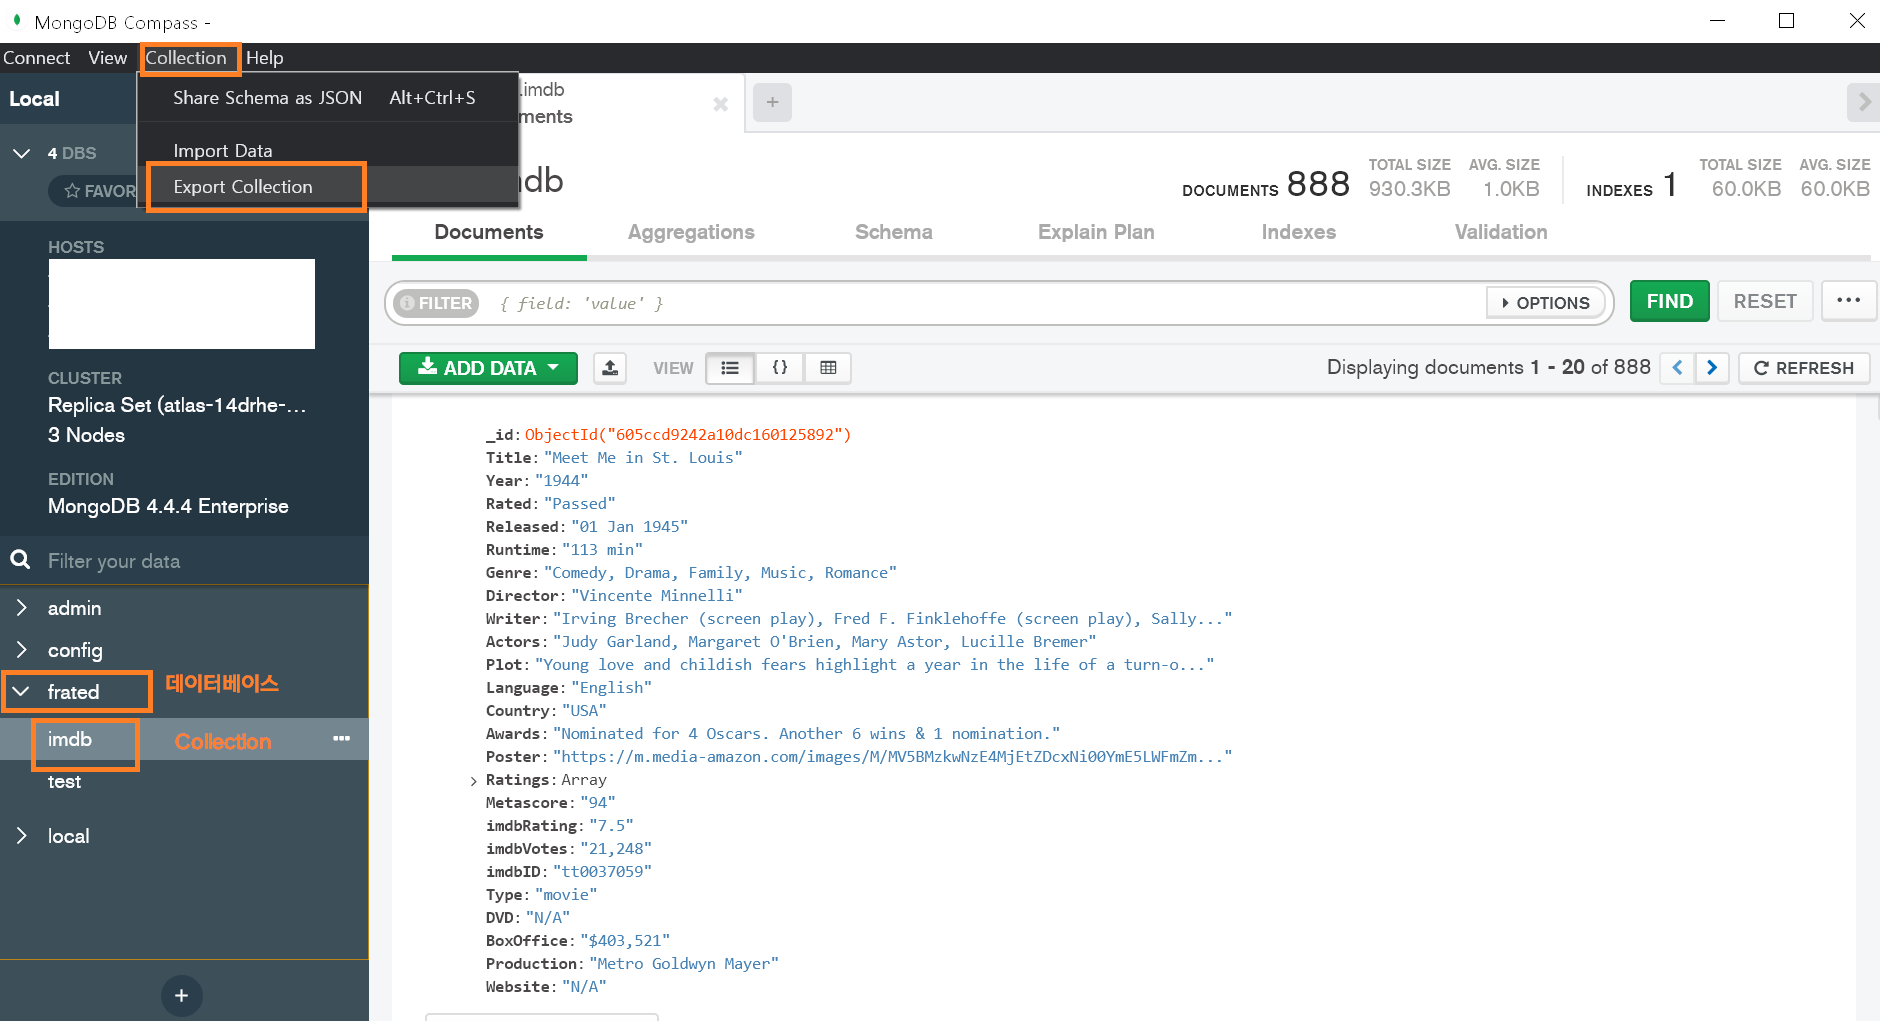The image size is (1880, 1021).
Task: Click the FIND button
Action: click(x=1669, y=301)
